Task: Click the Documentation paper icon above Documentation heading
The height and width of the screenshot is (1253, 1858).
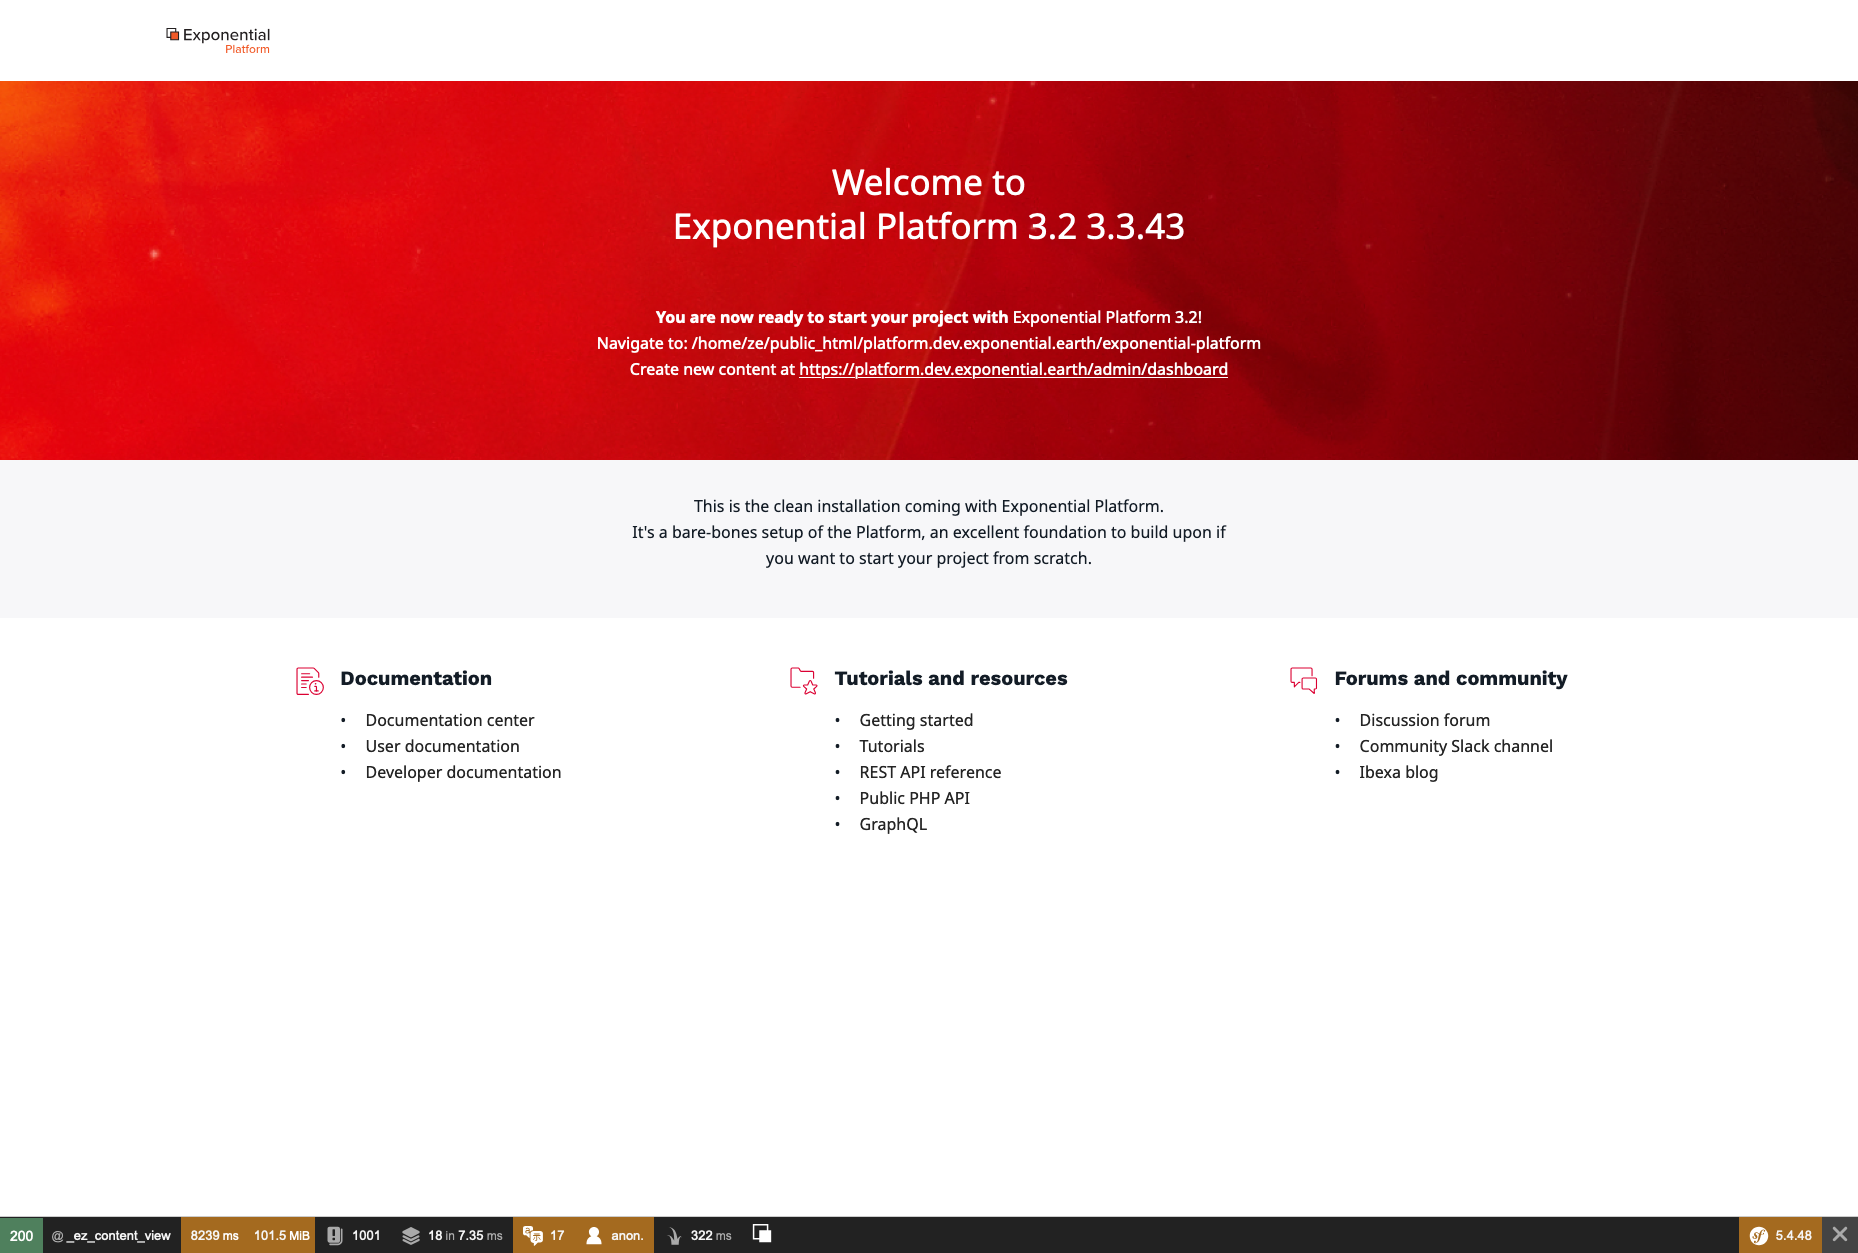Action: coord(309,680)
